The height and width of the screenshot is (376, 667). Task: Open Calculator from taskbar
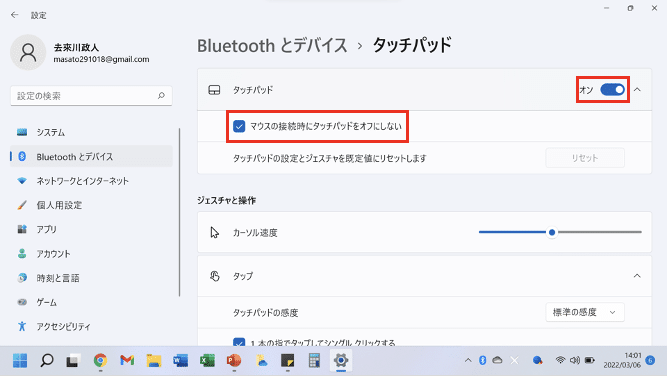(x=314, y=361)
